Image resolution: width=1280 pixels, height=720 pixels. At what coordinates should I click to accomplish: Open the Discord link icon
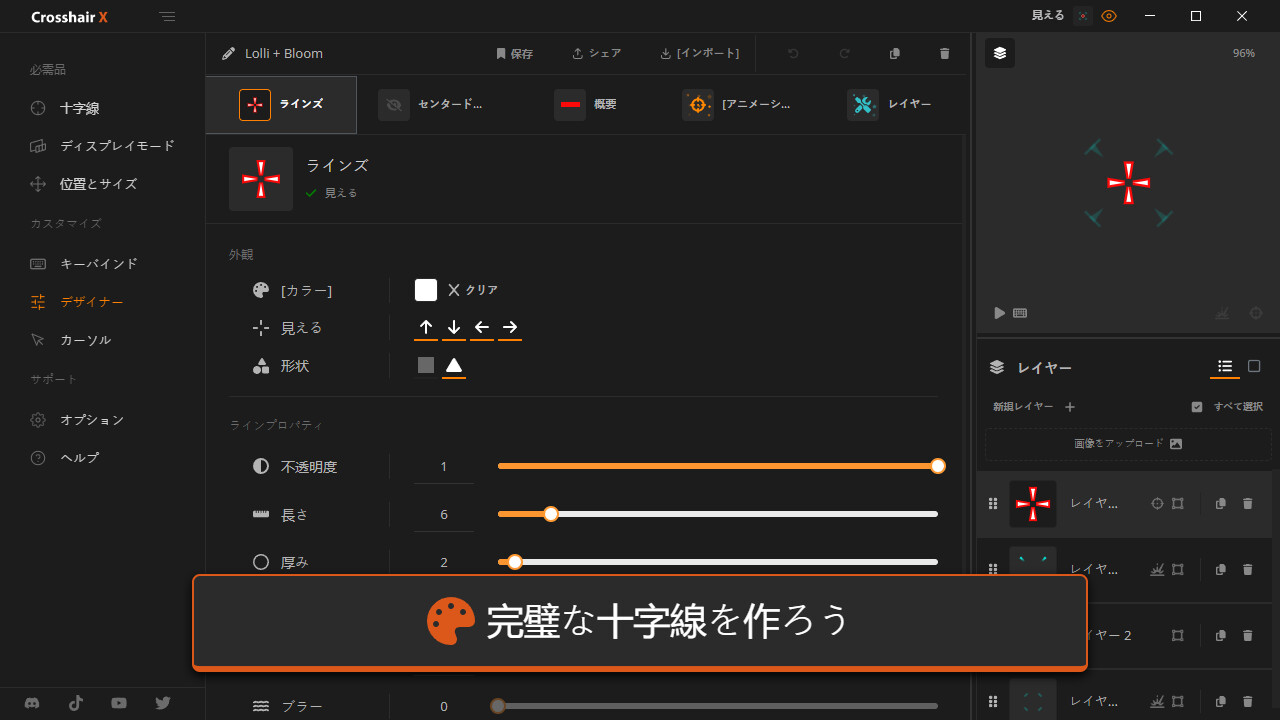point(32,703)
